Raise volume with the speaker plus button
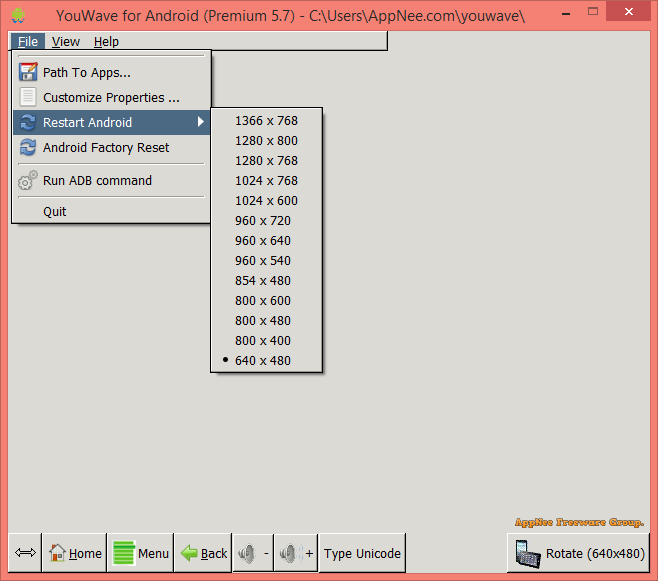Viewport: 658px width, 581px height. coord(296,553)
